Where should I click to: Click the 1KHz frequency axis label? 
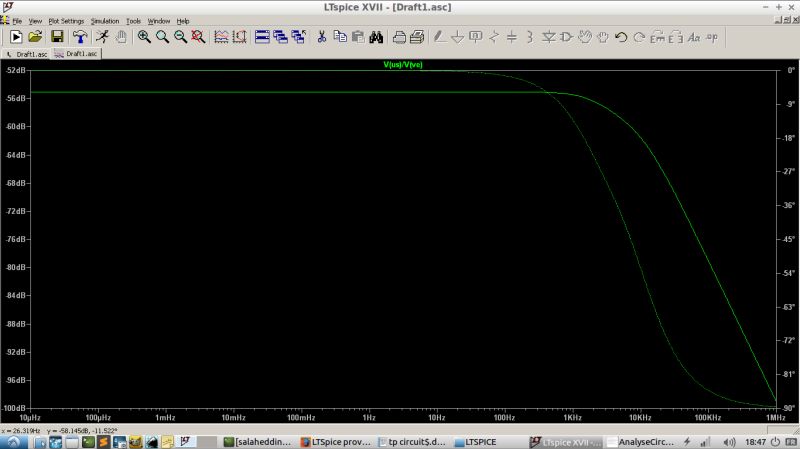(572, 417)
